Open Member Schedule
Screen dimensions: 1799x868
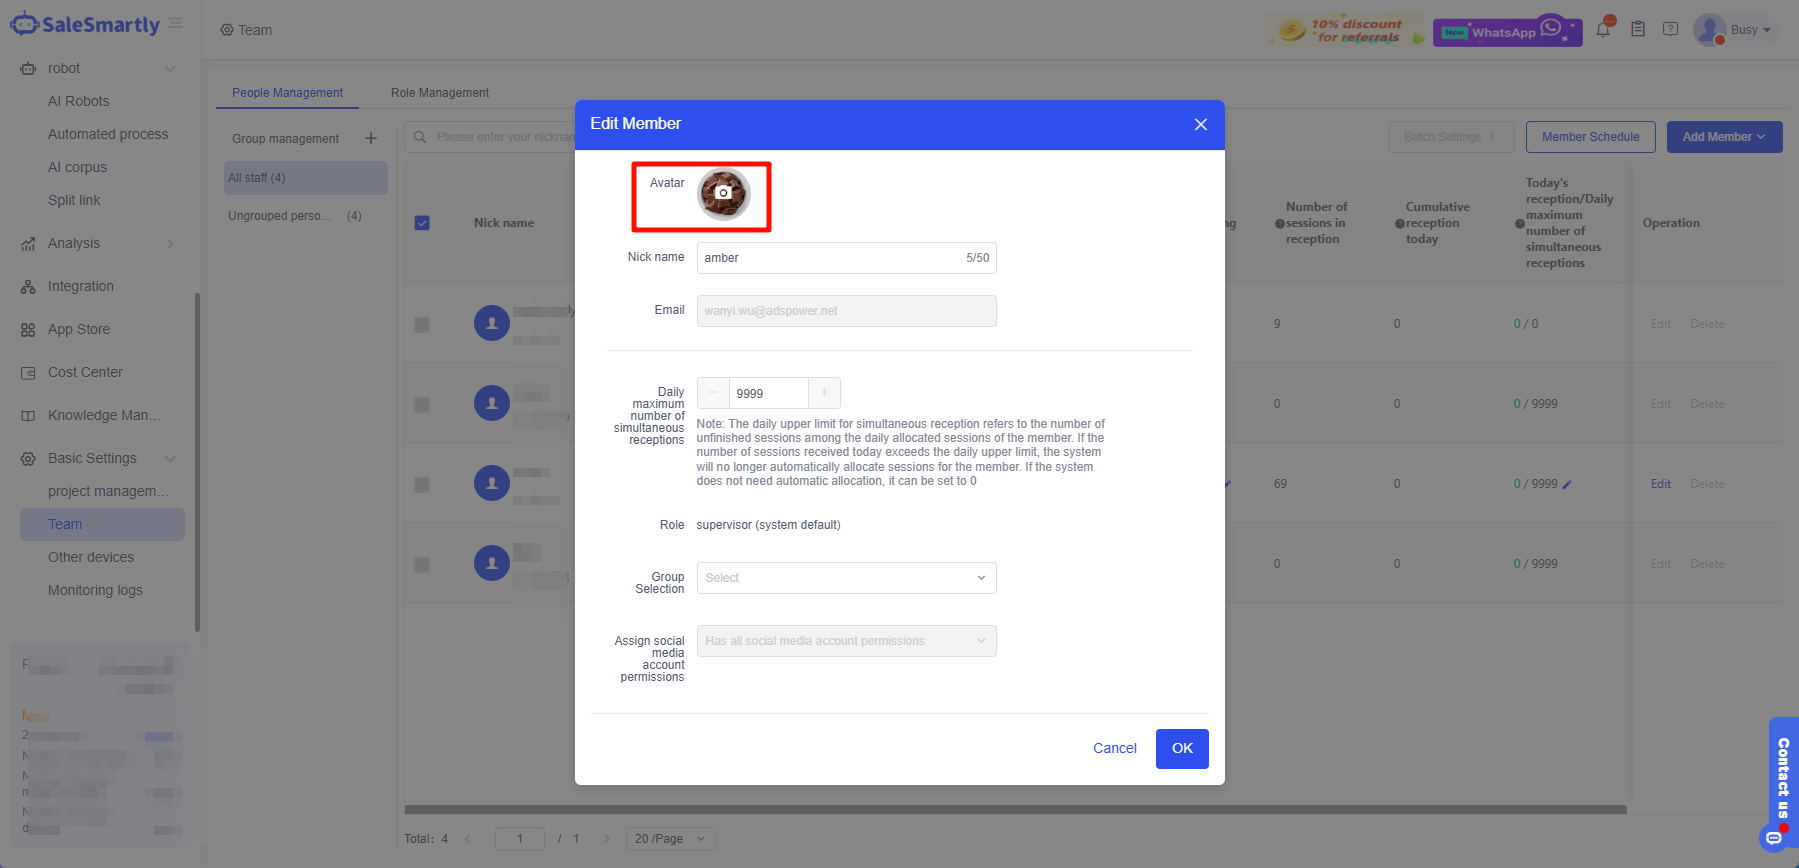1590,137
